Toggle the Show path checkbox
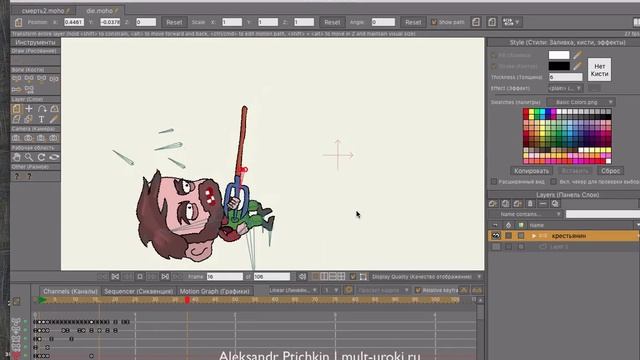The width and height of the screenshot is (640, 360). [x=434, y=22]
